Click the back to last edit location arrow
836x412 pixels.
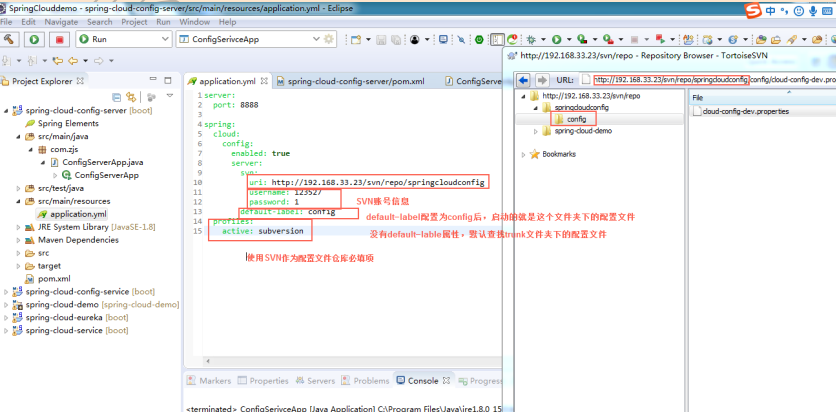coord(57,60)
